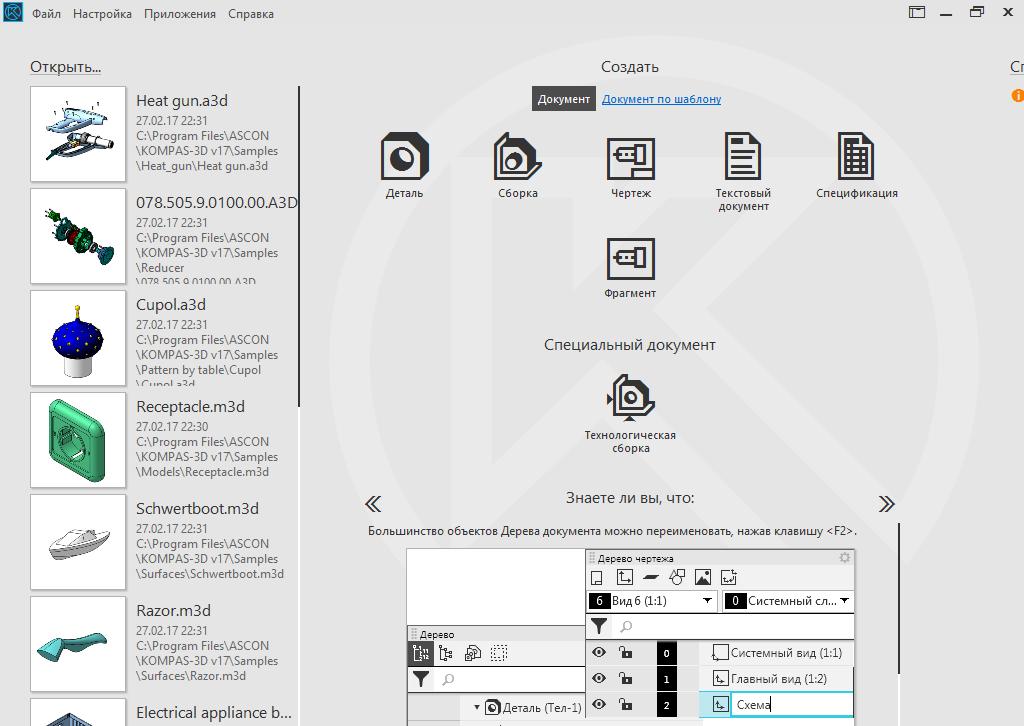Viewport: 1024px width, 726px height.
Task: Create a new Спецификация document
Action: 856,158
